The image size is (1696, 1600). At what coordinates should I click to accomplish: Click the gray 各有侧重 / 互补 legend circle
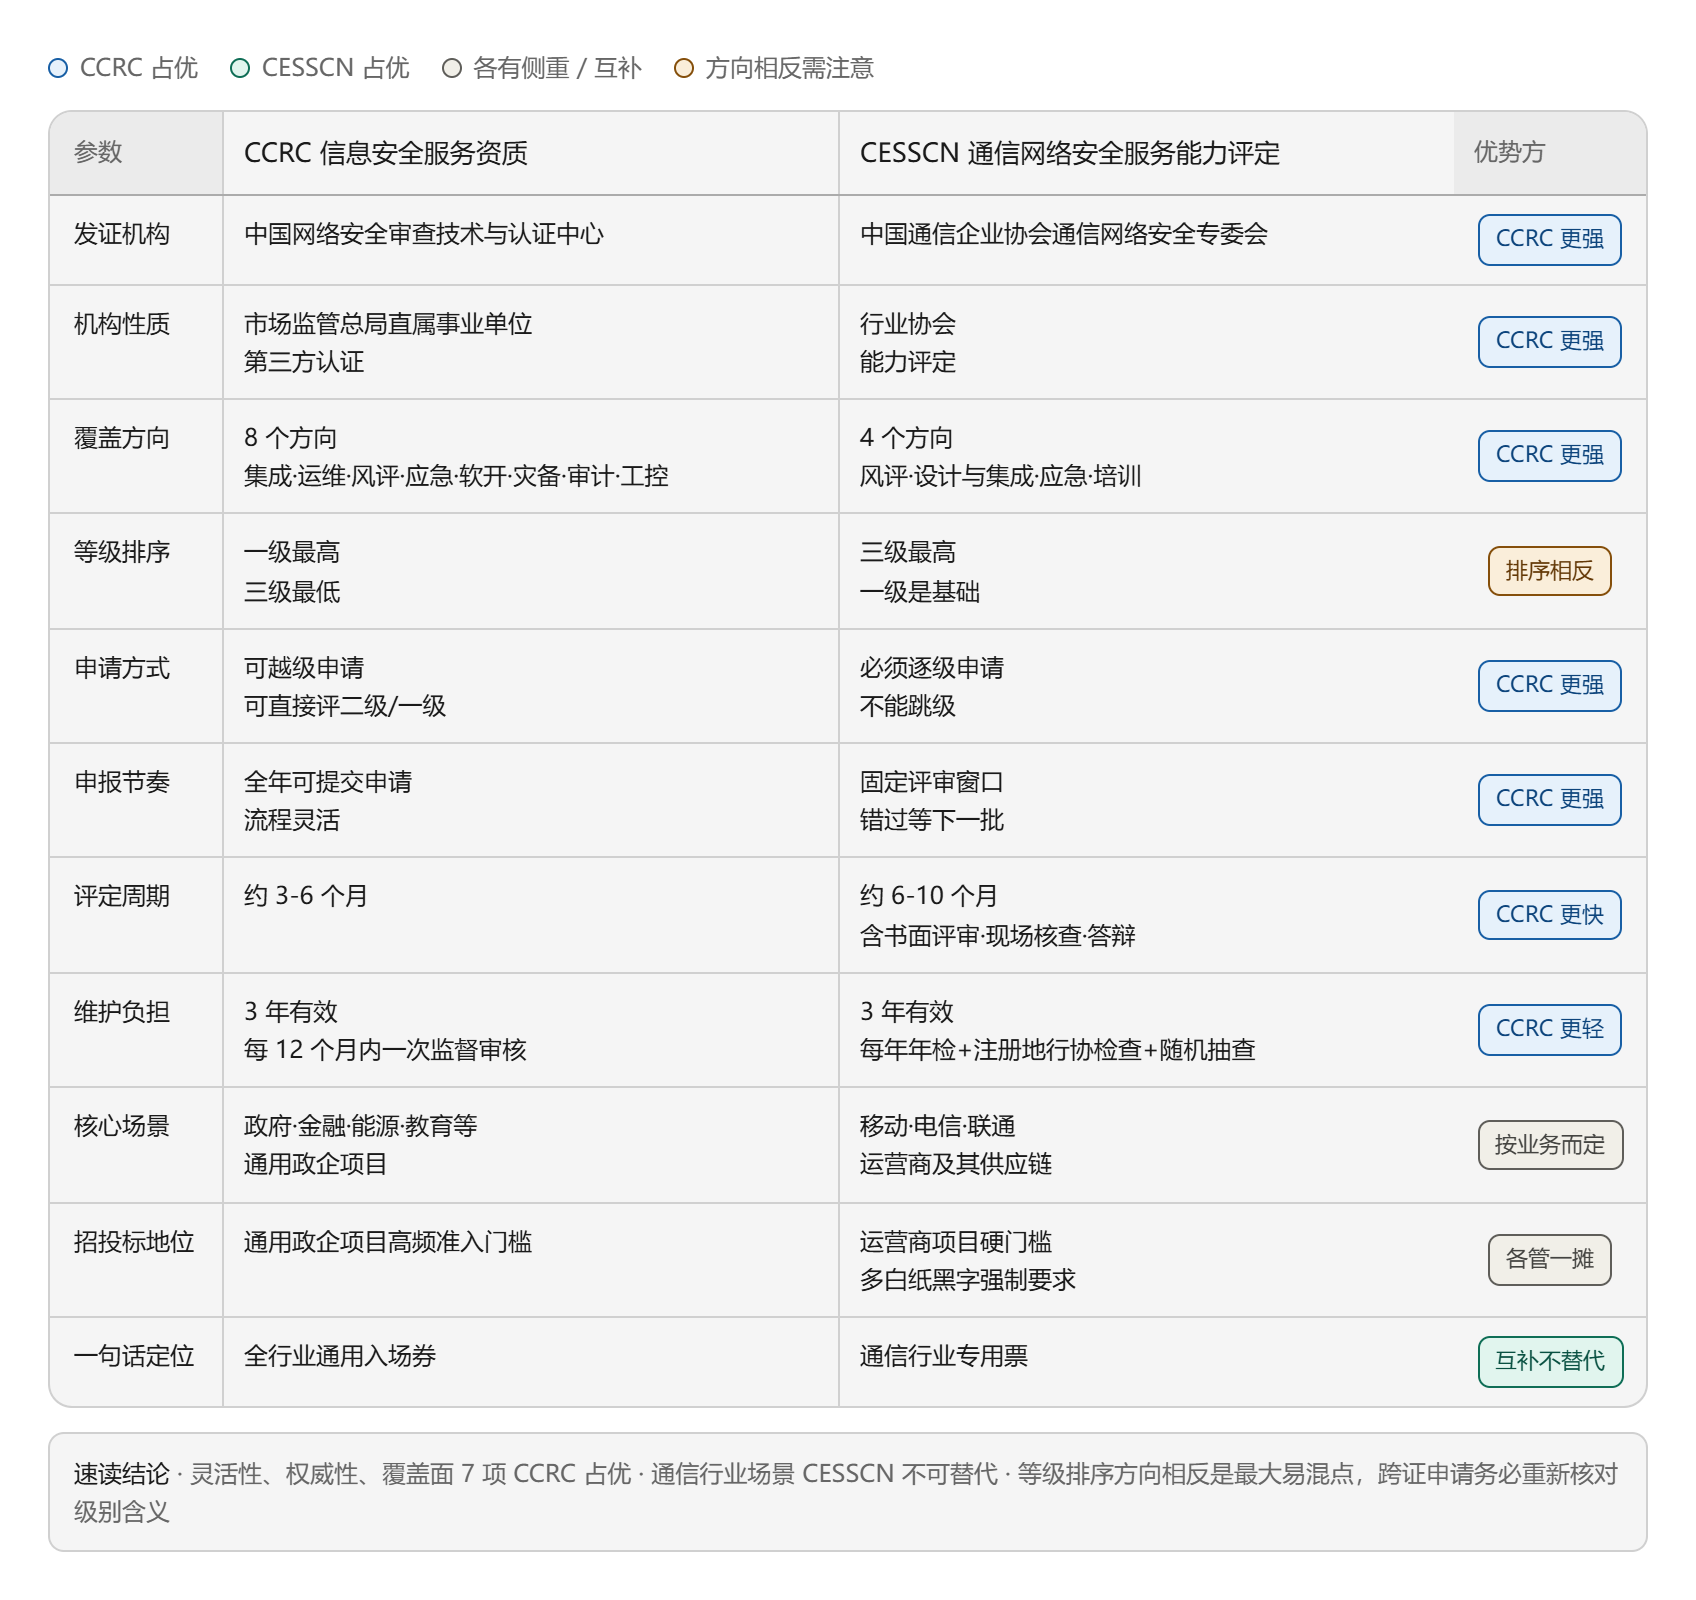pos(452,68)
